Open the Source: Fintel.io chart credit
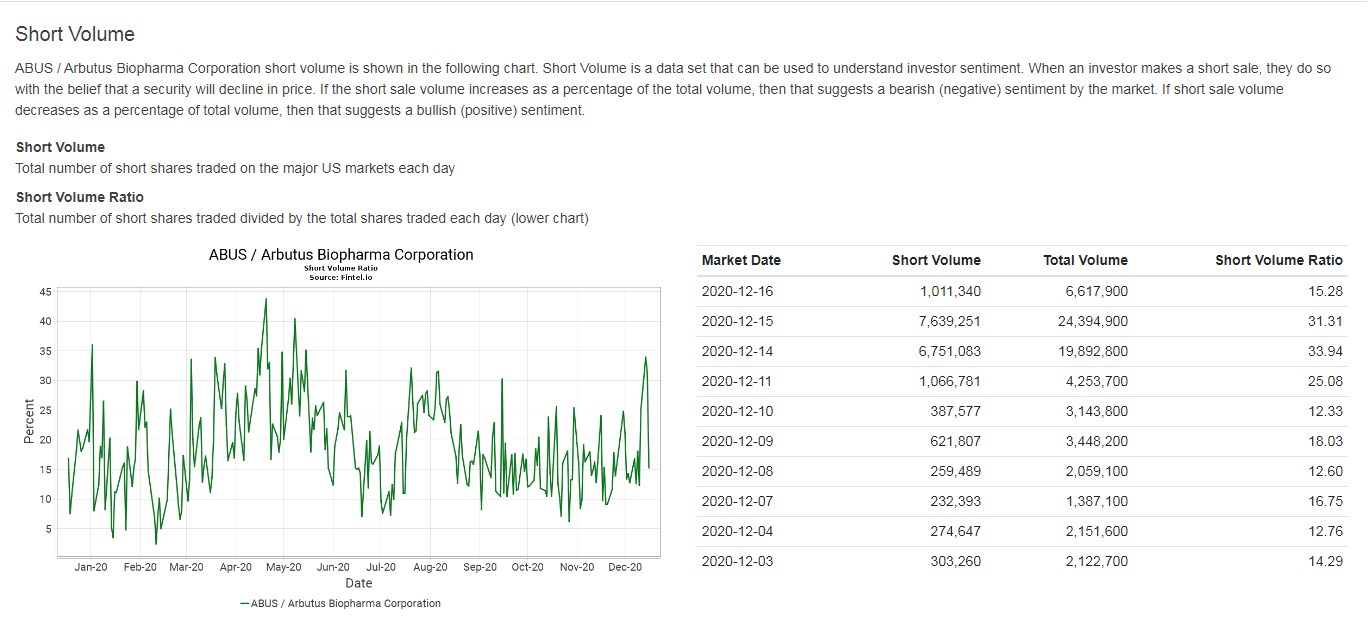The height and width of the screenshot is (631, 1368). [x=341, y=277]
